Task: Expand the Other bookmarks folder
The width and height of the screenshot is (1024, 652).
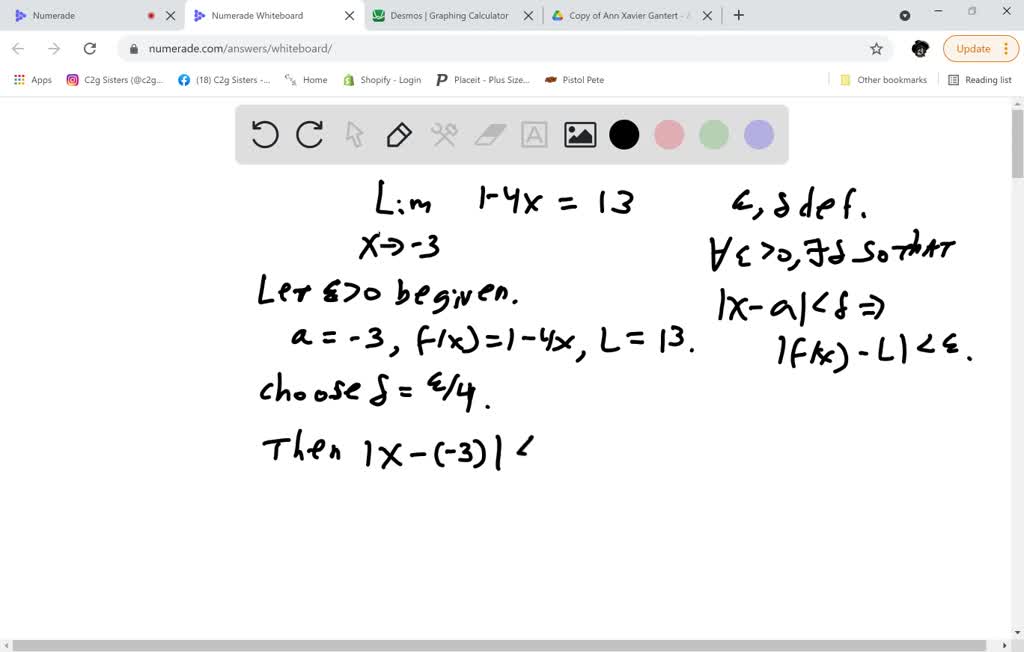Action: tap(888, 79)
